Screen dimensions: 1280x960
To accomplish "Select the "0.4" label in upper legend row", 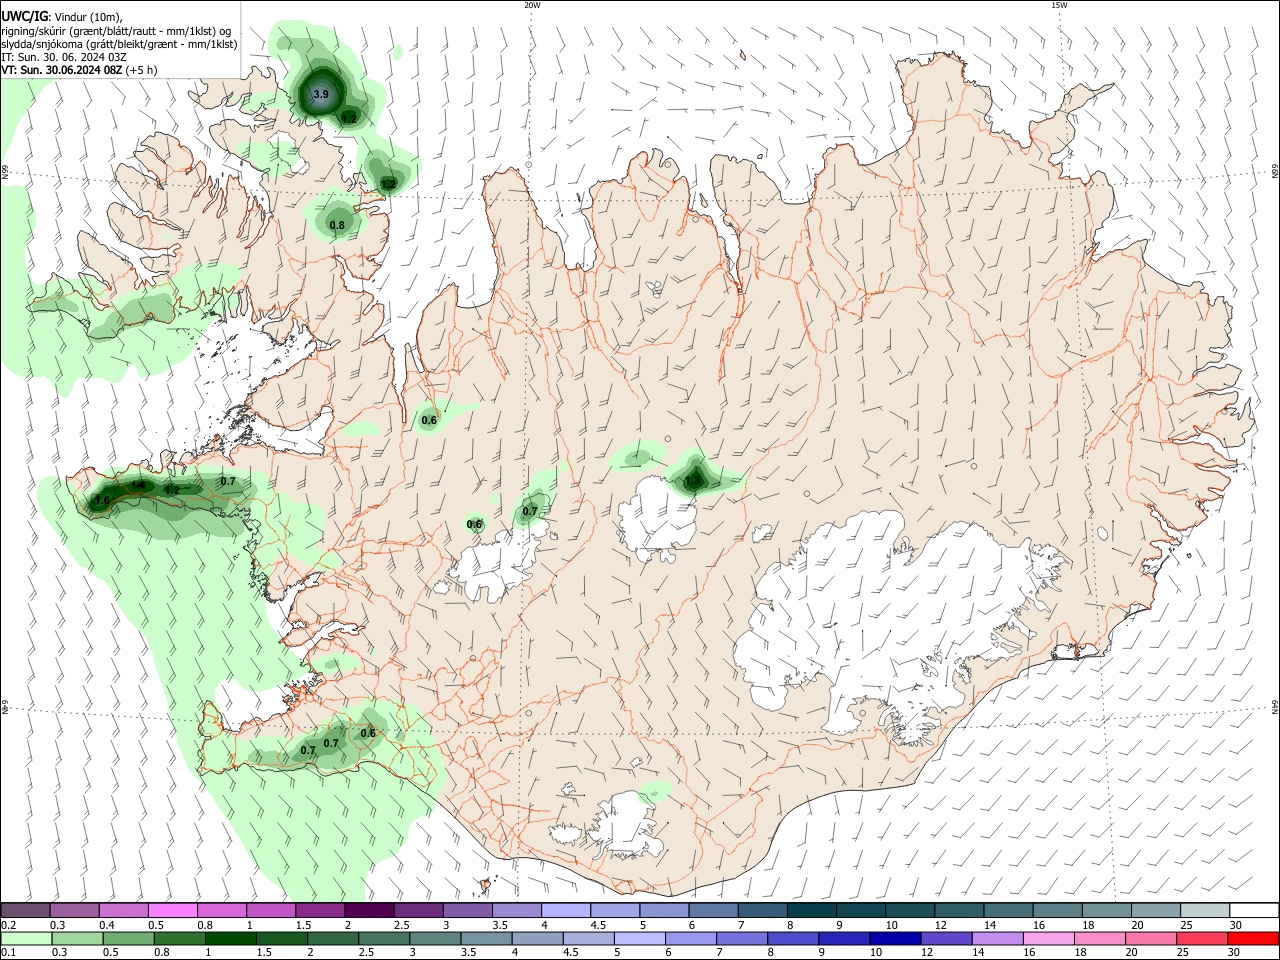I will (108, 925).
